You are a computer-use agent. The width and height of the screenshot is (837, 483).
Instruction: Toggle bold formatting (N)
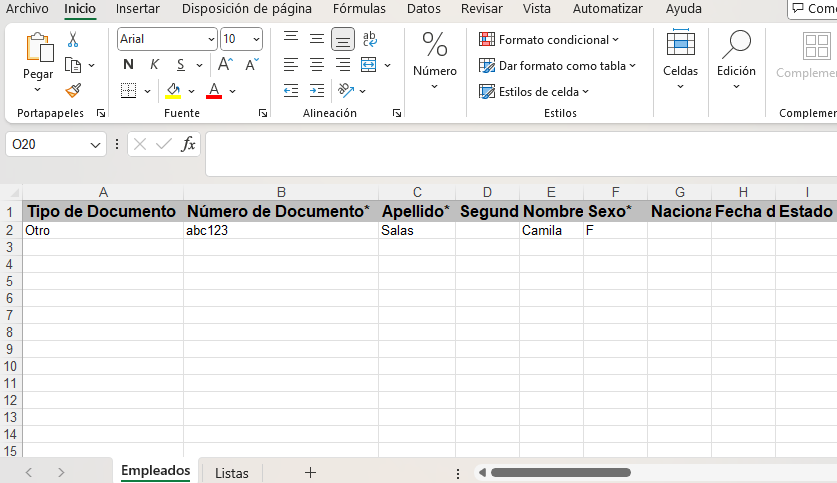tap(128, 65)
